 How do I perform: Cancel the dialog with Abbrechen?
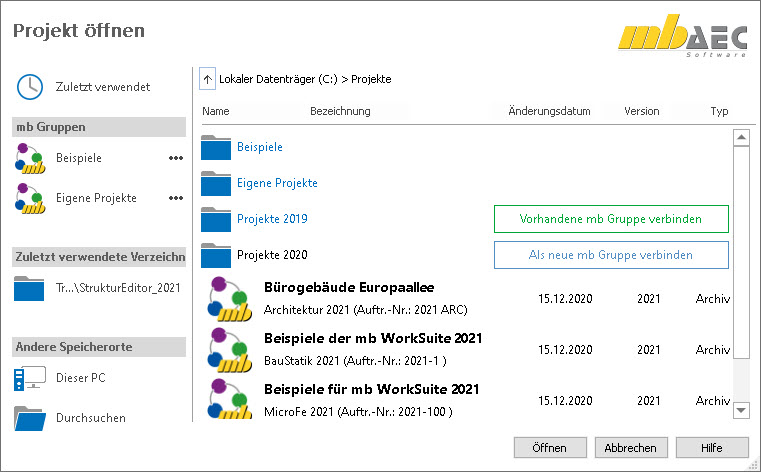(x=631, y=447)
